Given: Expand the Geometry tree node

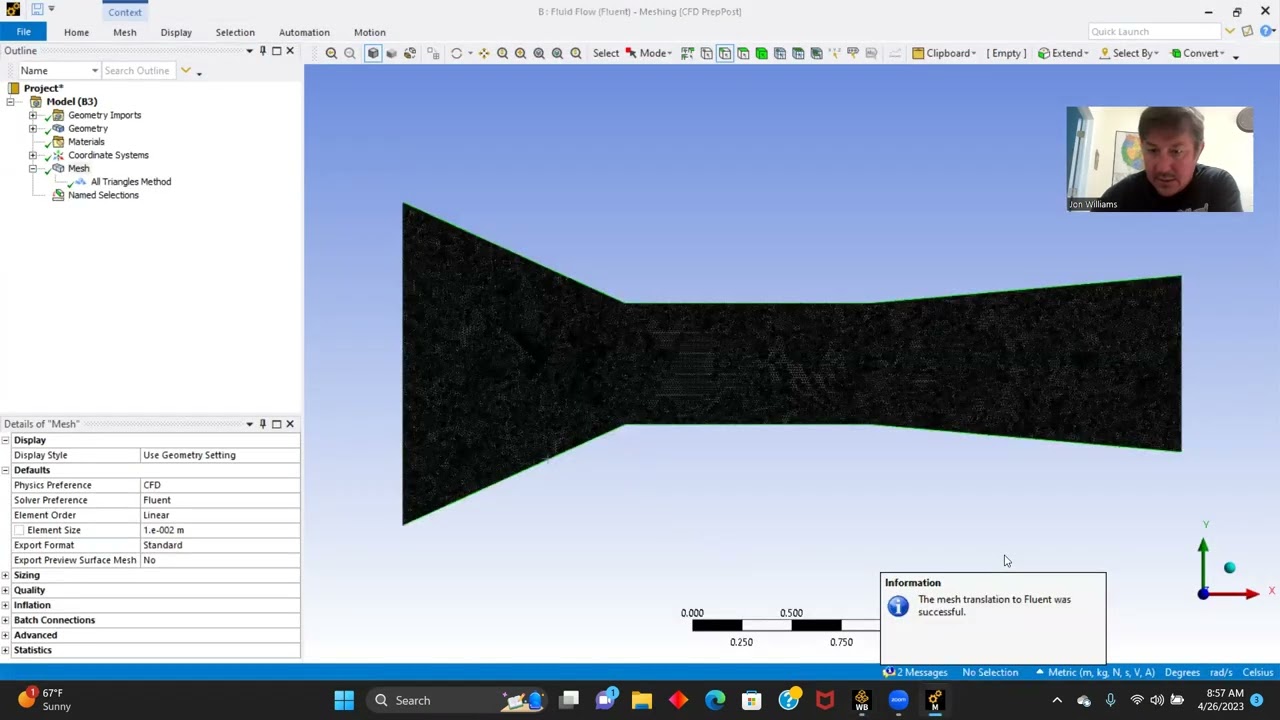Looking at the screenshot, I should coord(33,128).
